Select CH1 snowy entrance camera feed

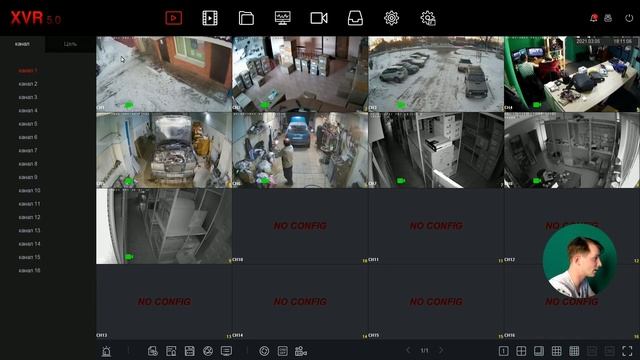(164, 74)
